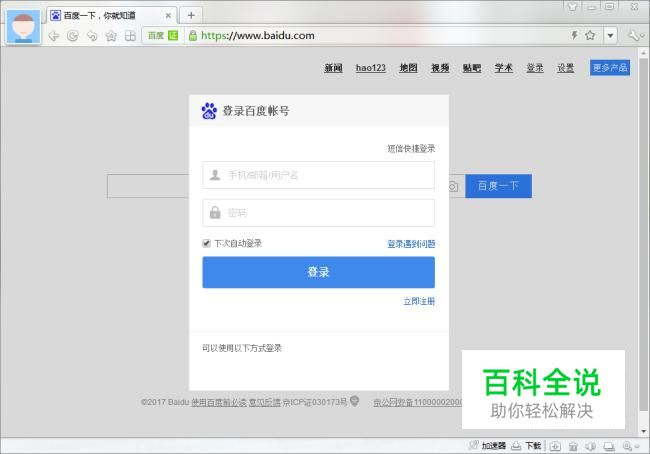
Task: Toggle the speaker mute icon in status bar
Action: coord(591,446)
